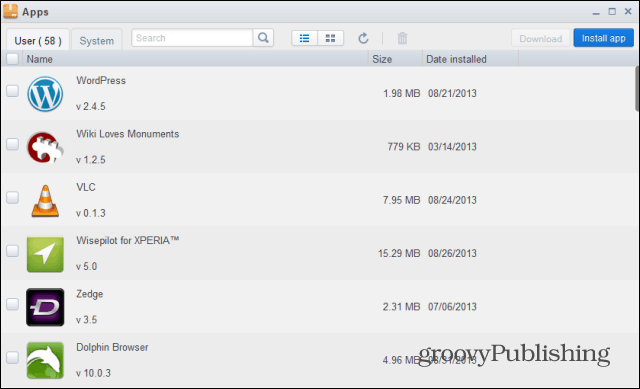The image size is (640, 389).
Task: Check the WordPress row checkbox
Action: [13, 91]
